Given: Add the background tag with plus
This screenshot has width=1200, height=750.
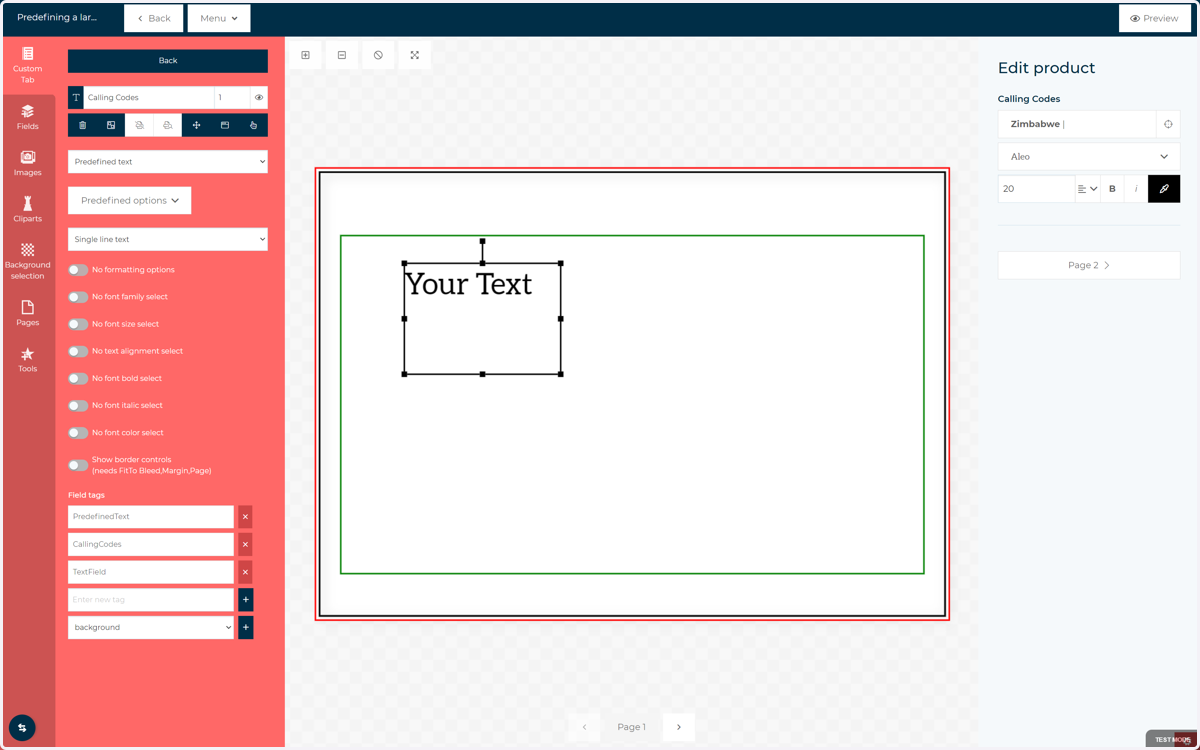Looking at the screenshot, I should tap(245, 627).
